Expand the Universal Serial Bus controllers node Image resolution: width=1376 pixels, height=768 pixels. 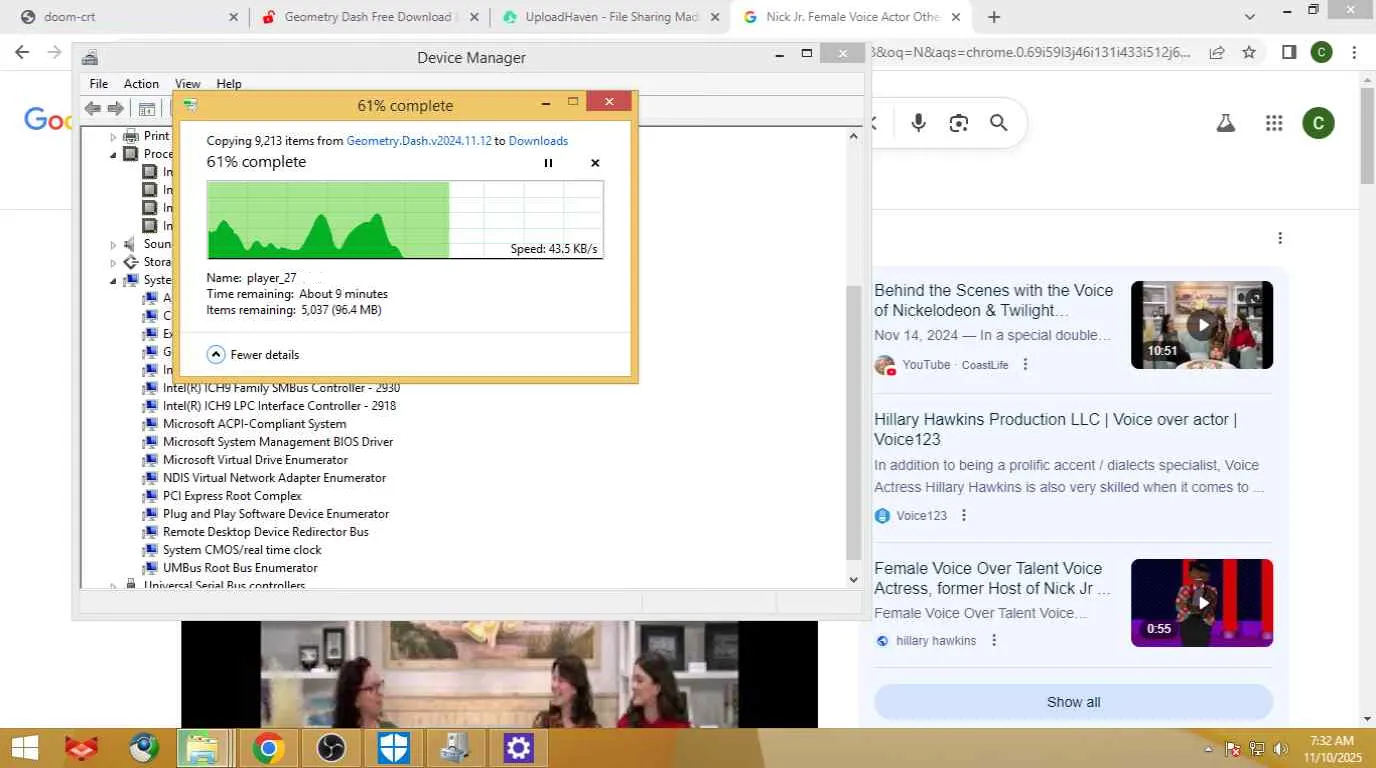pyautogui.click(x=113, y=586)
